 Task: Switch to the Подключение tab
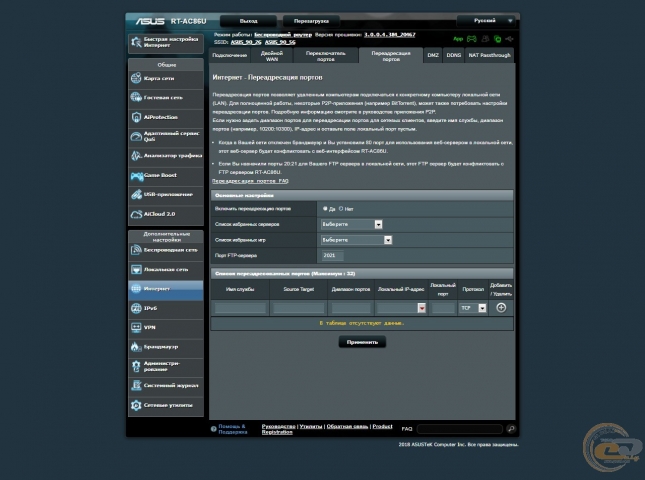(230, 56)
